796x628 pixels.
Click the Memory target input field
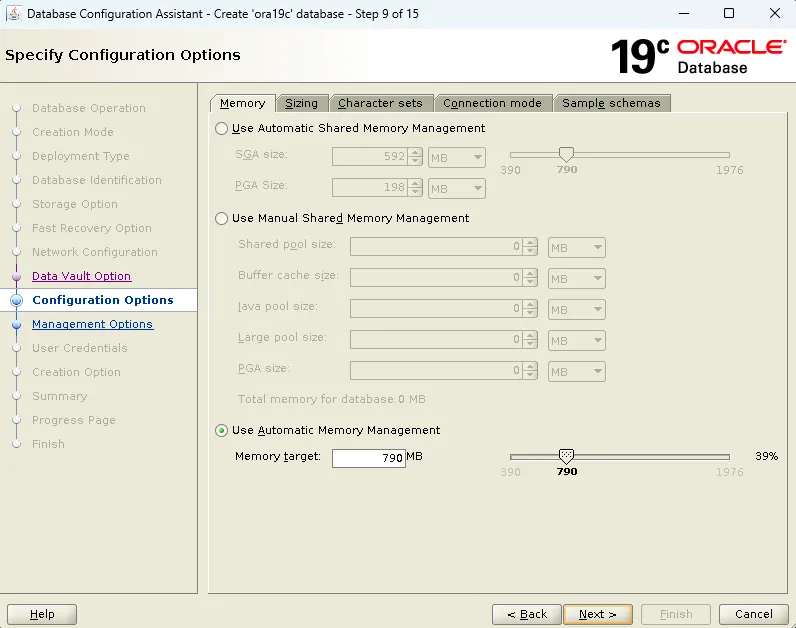click(x=369, y=458)
